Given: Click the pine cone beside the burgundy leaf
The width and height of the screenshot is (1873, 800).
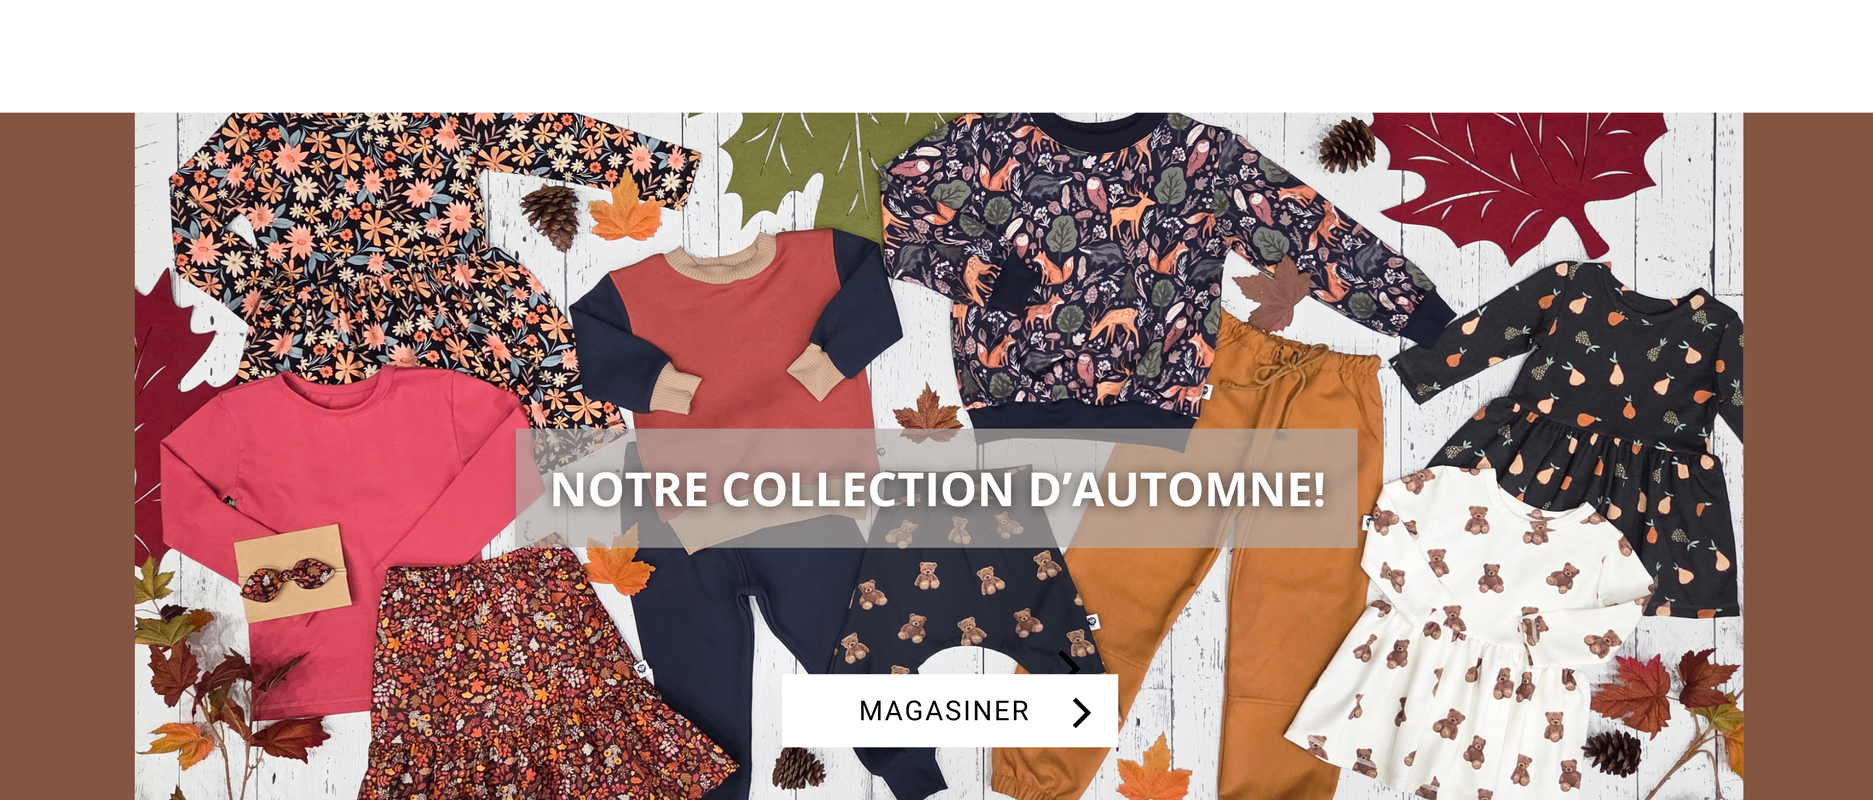Looking at the screenshot, I should [x=1346, y=144].
